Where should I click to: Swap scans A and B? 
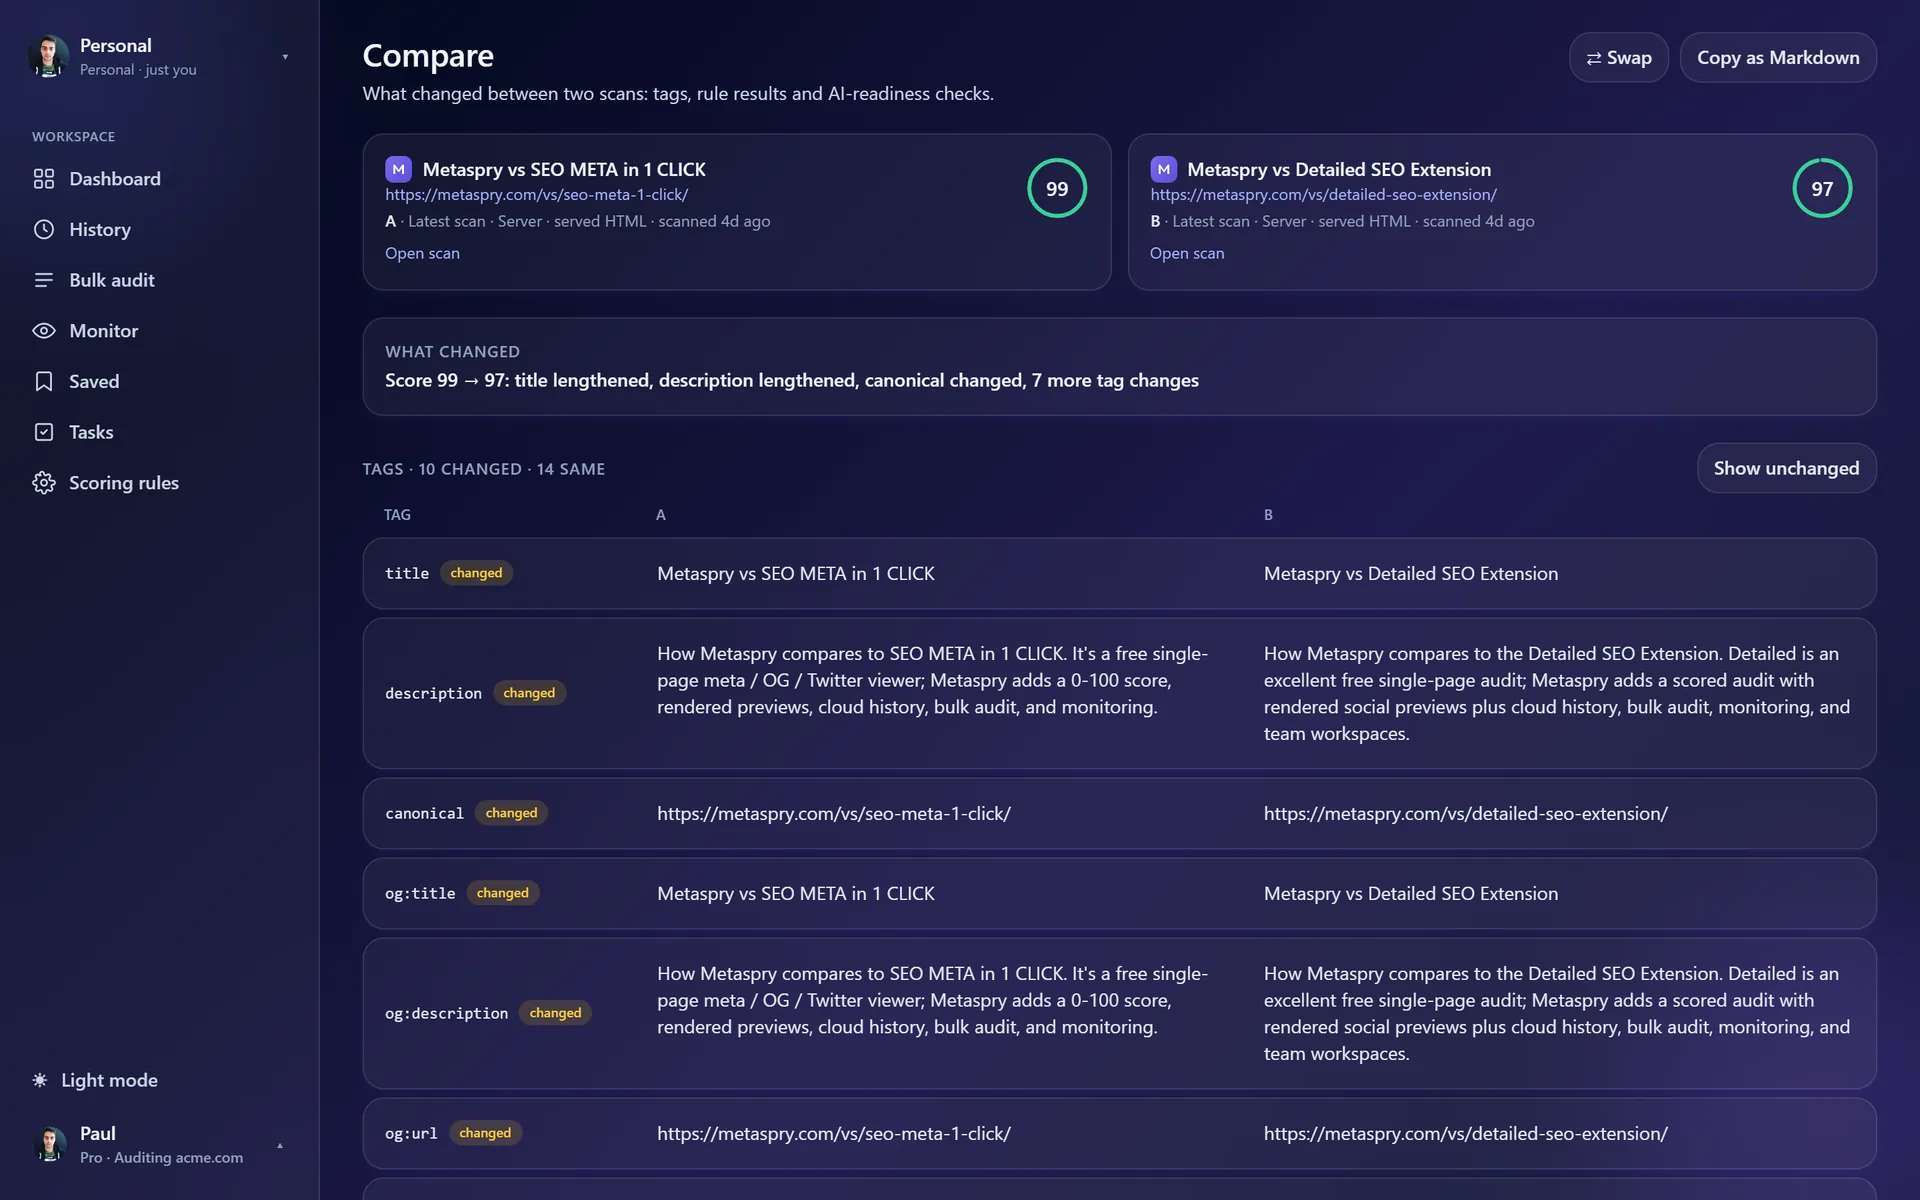click(x=1618, y=58)
